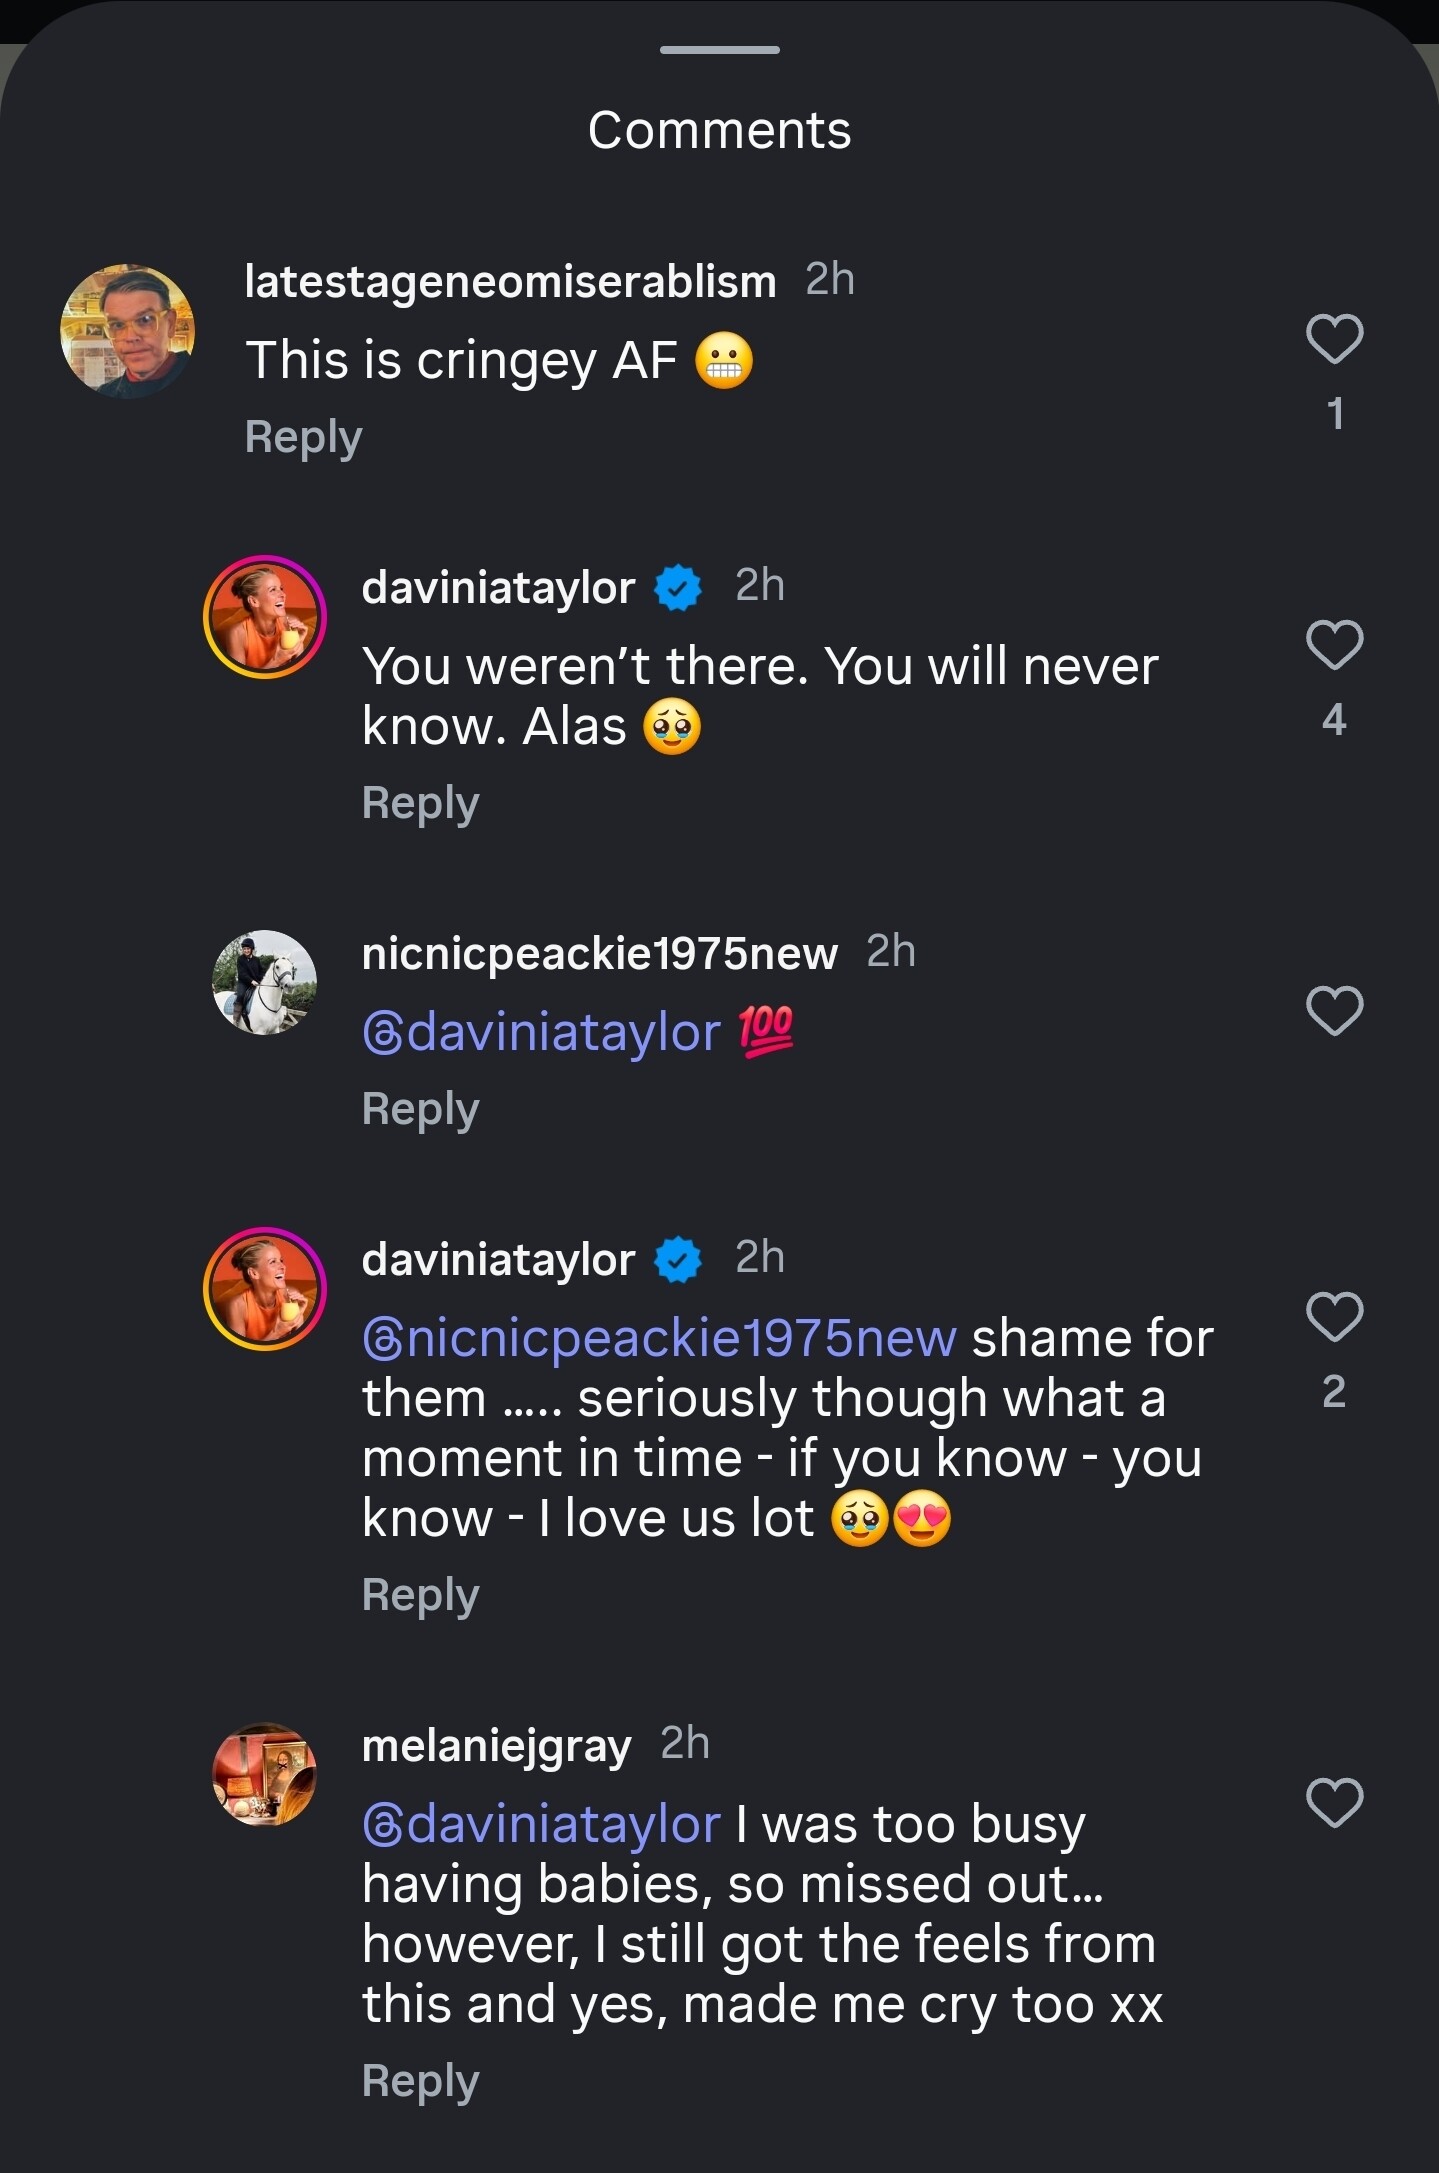This screenshot has height=2173, width=1439.
Task: Like daviniataylor's "shame for them" reply
Action: click(1334, 1317)
